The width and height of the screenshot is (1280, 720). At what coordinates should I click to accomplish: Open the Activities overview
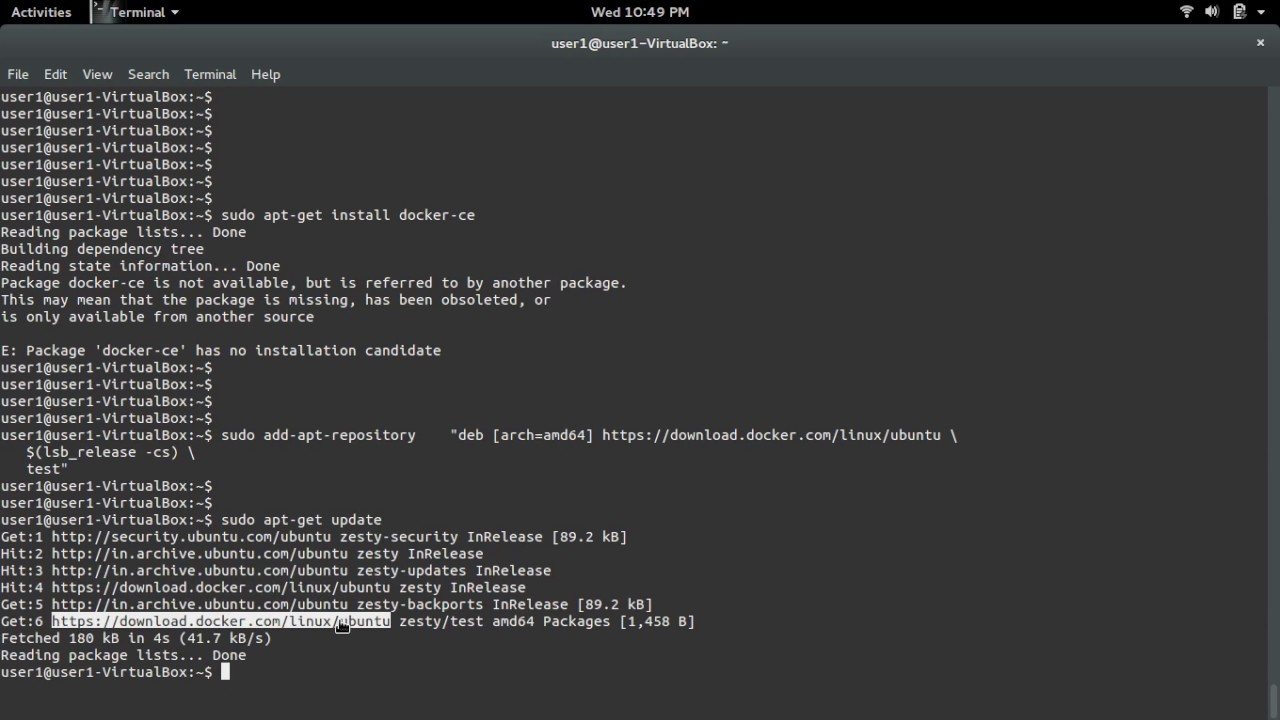click(41, 12)
